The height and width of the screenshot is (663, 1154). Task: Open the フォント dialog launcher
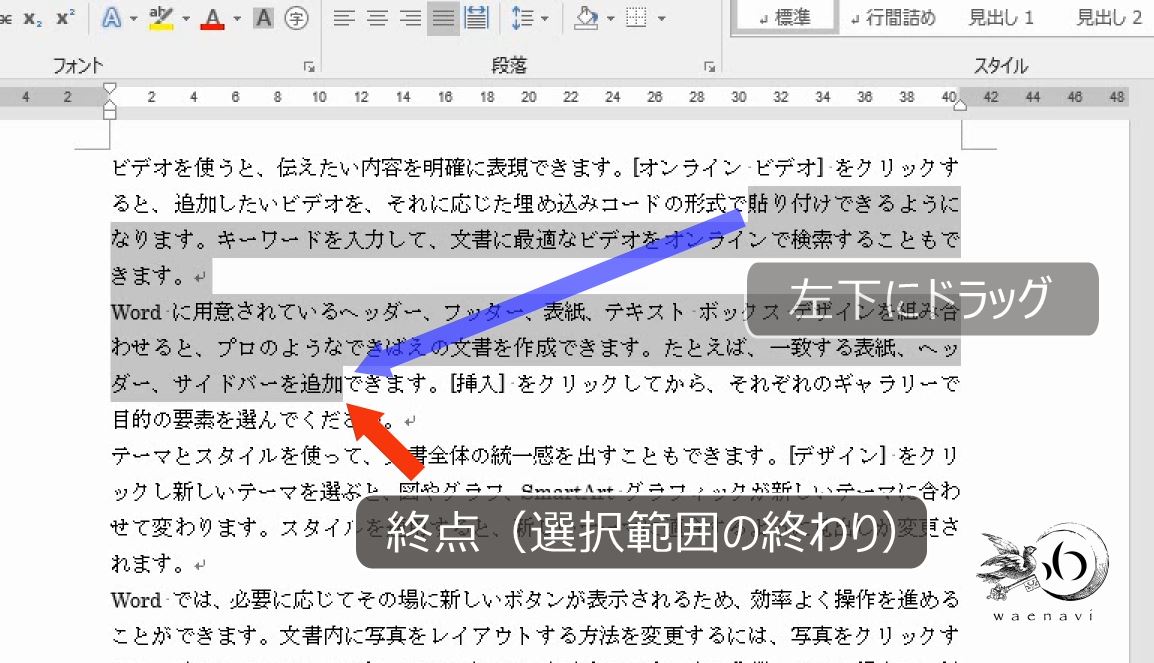click(309, 66)
